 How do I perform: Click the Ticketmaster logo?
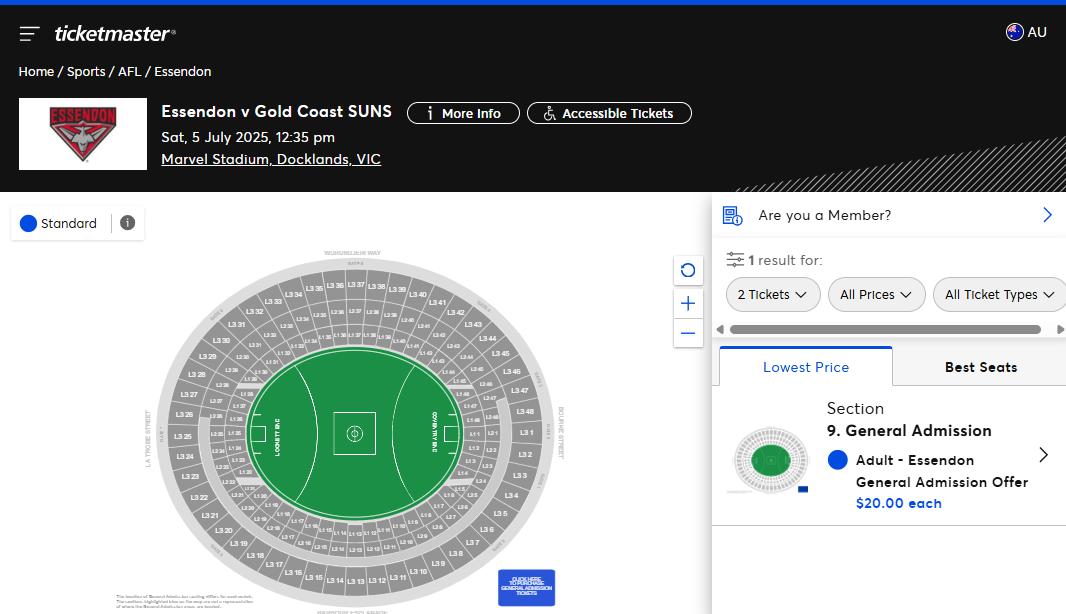click(x=115, y=33)
